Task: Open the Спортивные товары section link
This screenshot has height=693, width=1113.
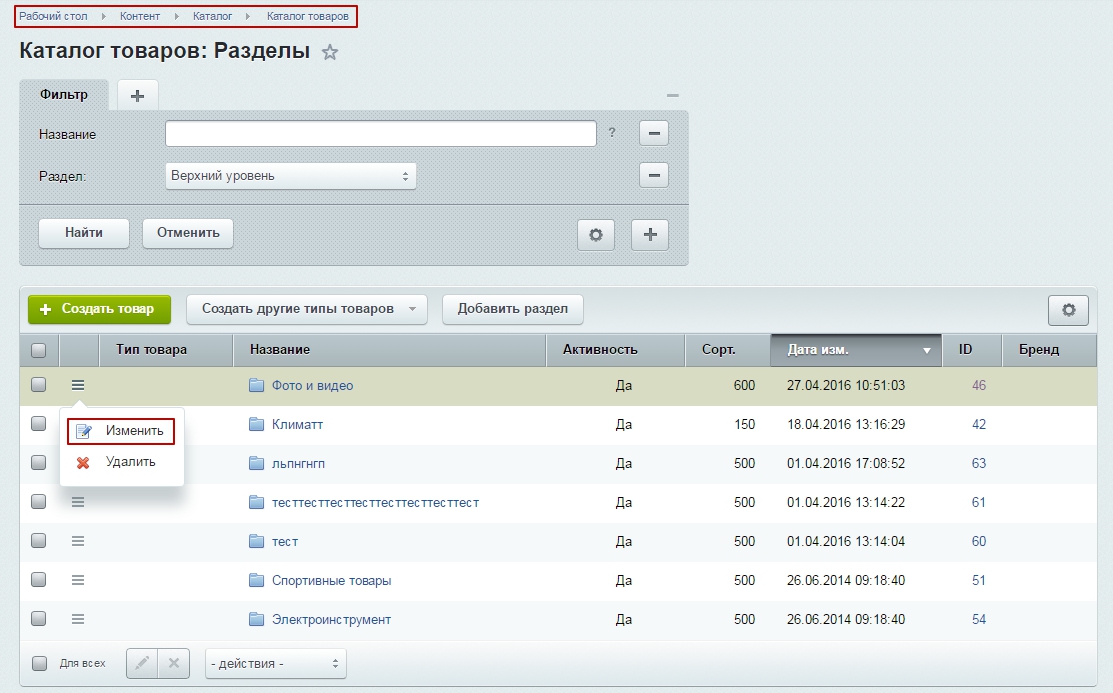Action: click(x=331, y=580)
